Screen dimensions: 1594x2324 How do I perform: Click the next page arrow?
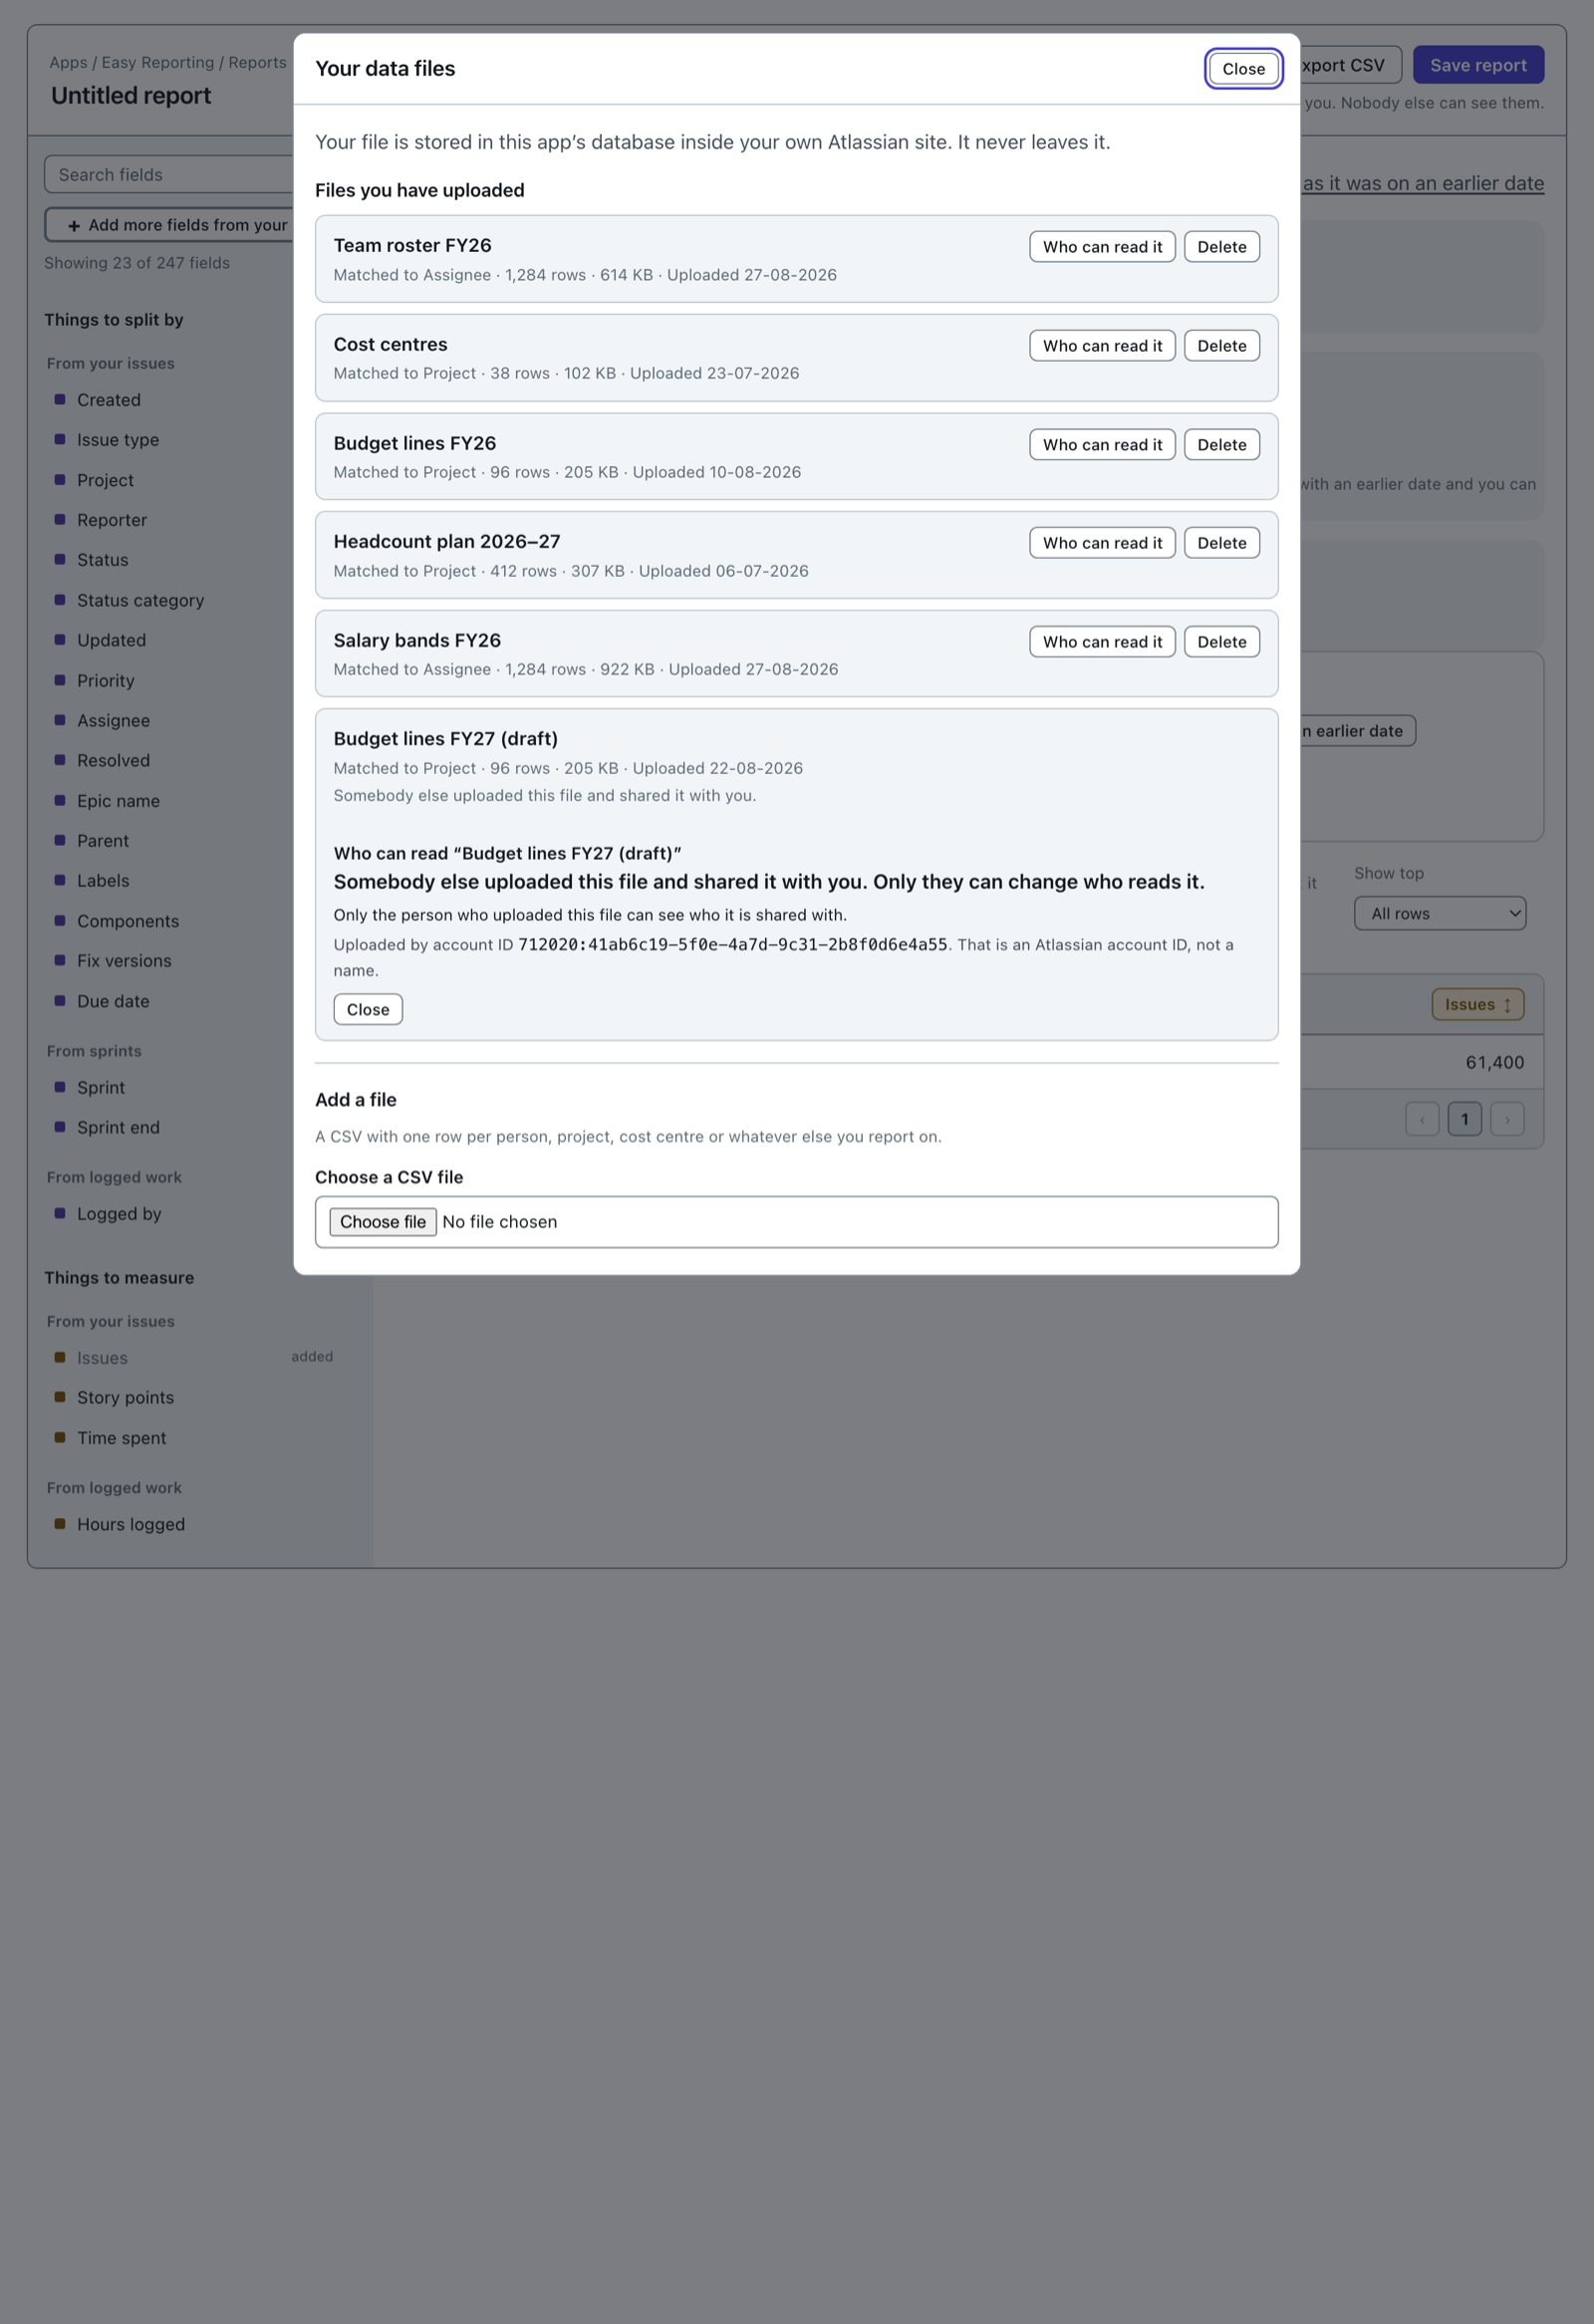tap(1506, 1119)
